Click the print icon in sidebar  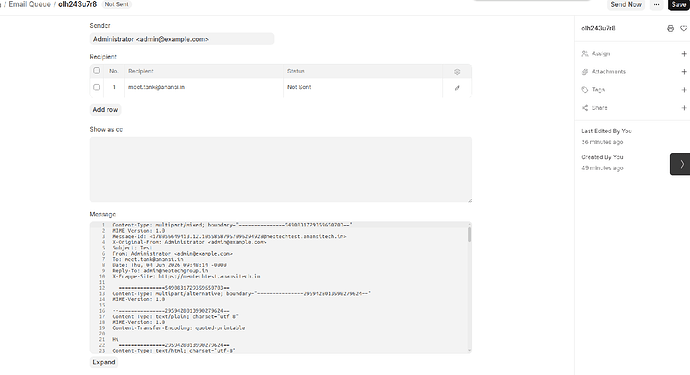(670, 28)
